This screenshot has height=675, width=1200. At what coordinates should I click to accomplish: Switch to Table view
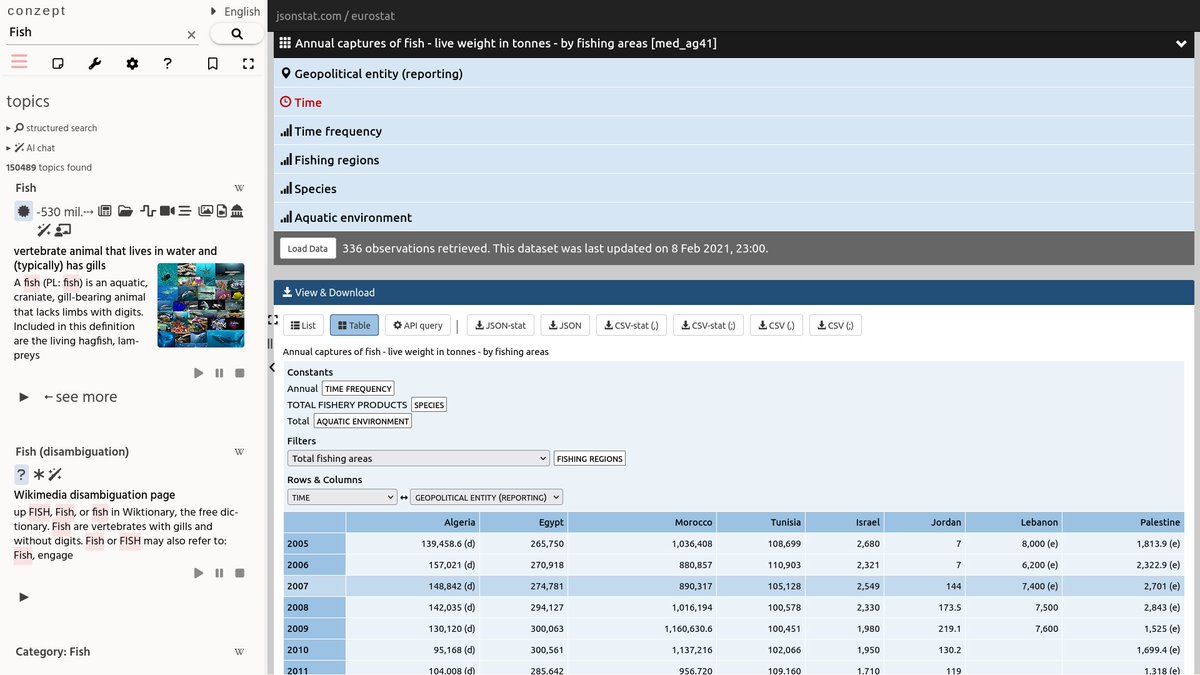(354, 325)
